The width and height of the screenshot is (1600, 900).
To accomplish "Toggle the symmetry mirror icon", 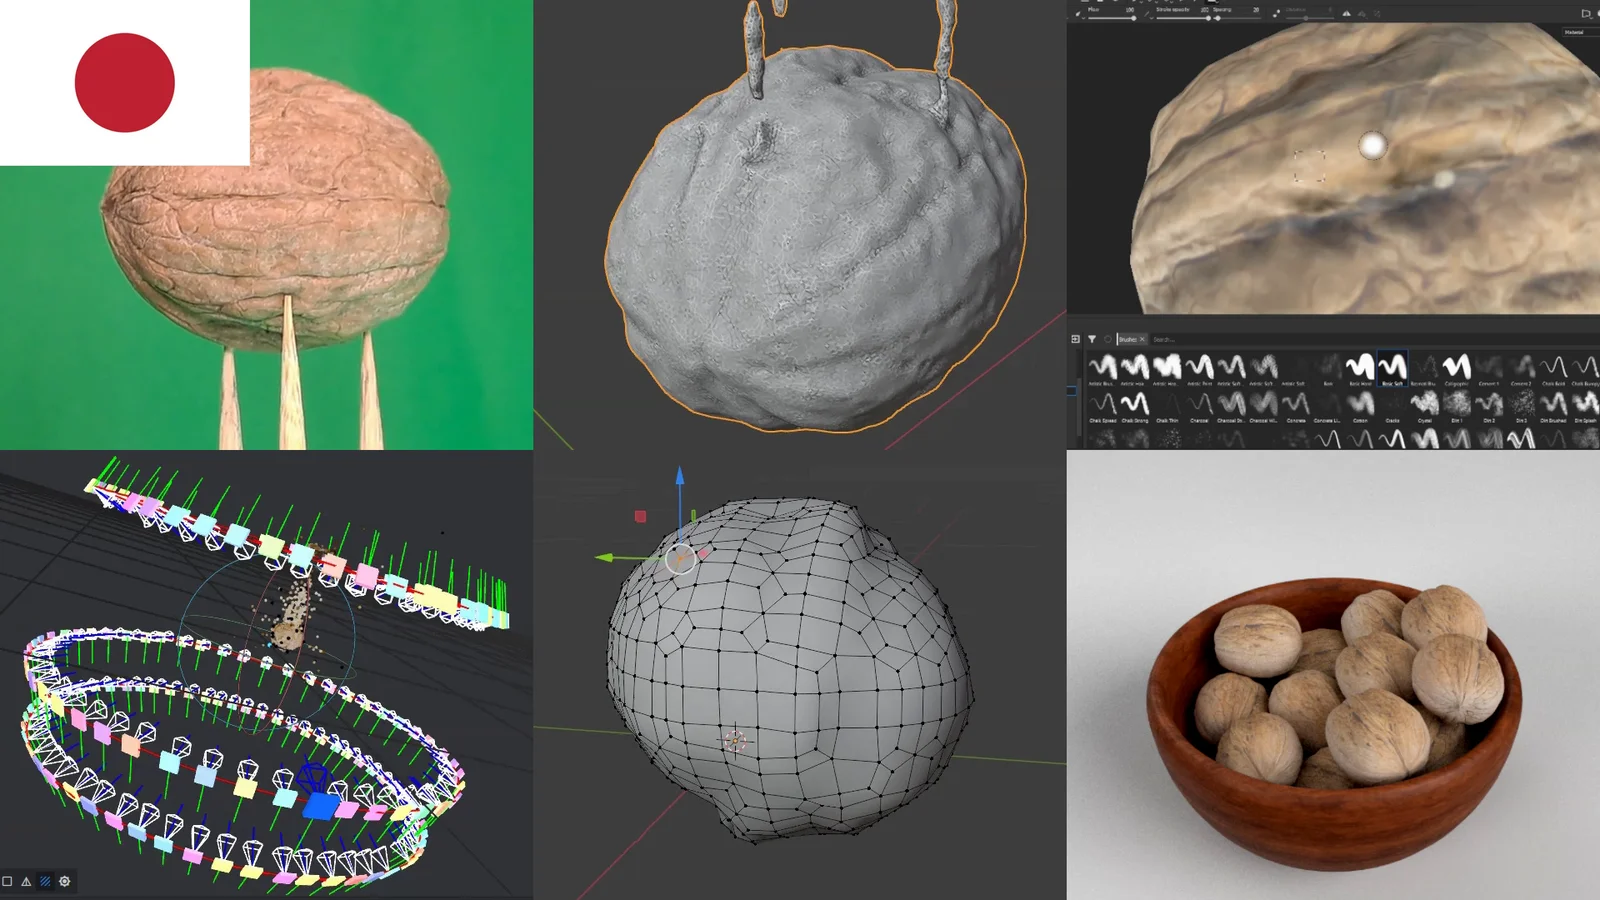I will pyautogui.click(x=1346, y=13).
